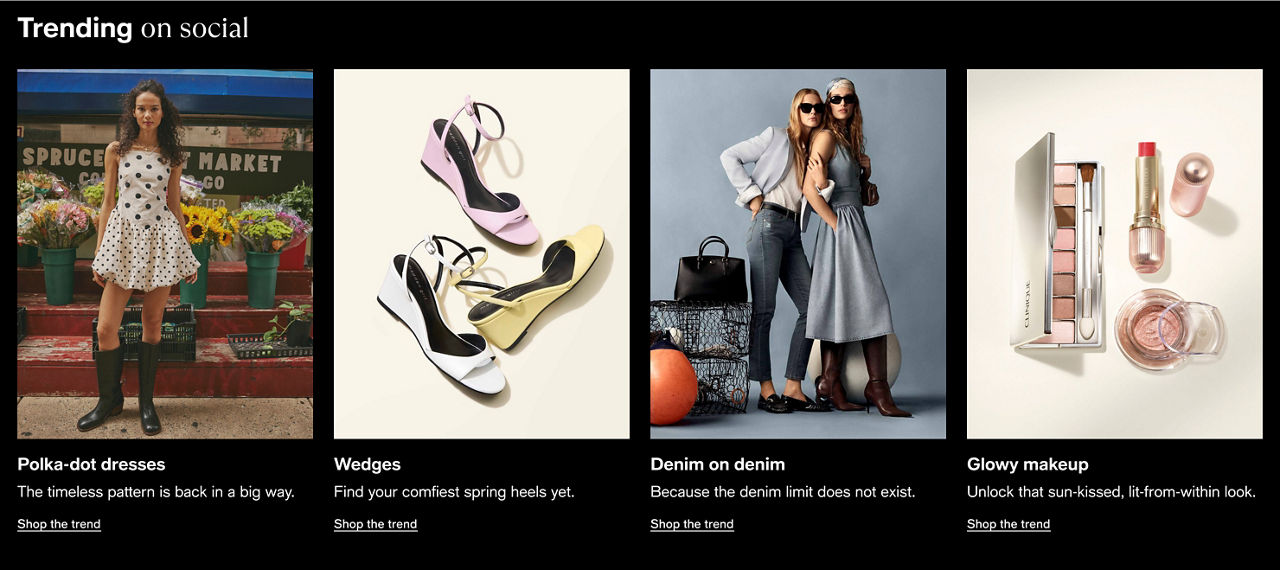This screenshot has width=1280, height=570.
Task: Click 'Unlock that sun-kissed, lit-from-within look' text
Action: click(1112, 492)
